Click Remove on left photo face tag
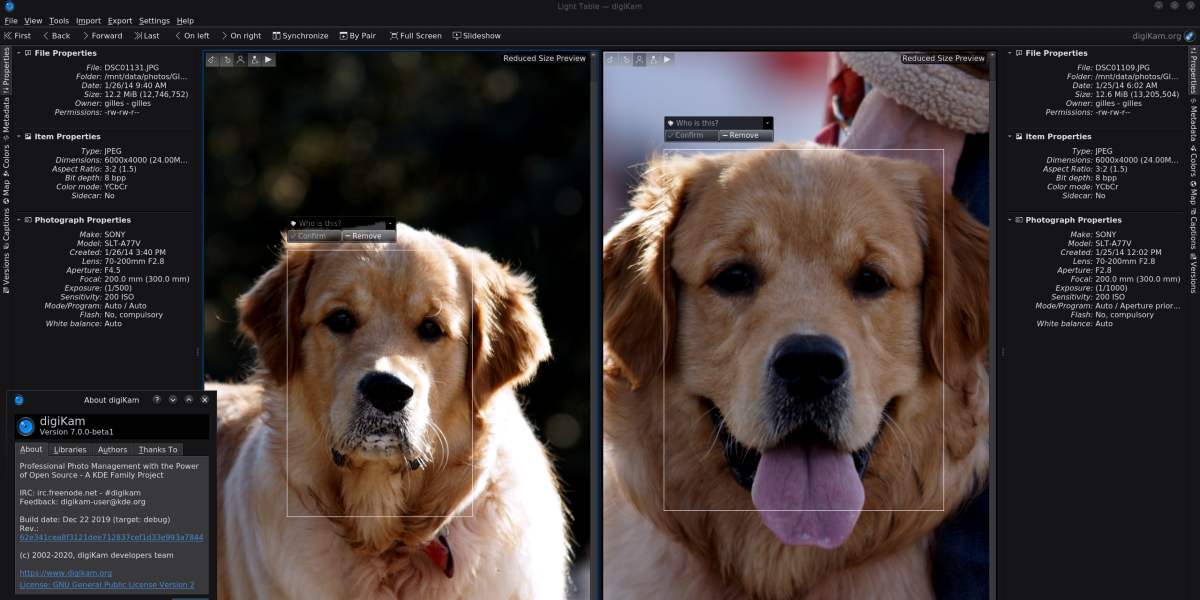1200x600 pixels. tap(368, 236)
